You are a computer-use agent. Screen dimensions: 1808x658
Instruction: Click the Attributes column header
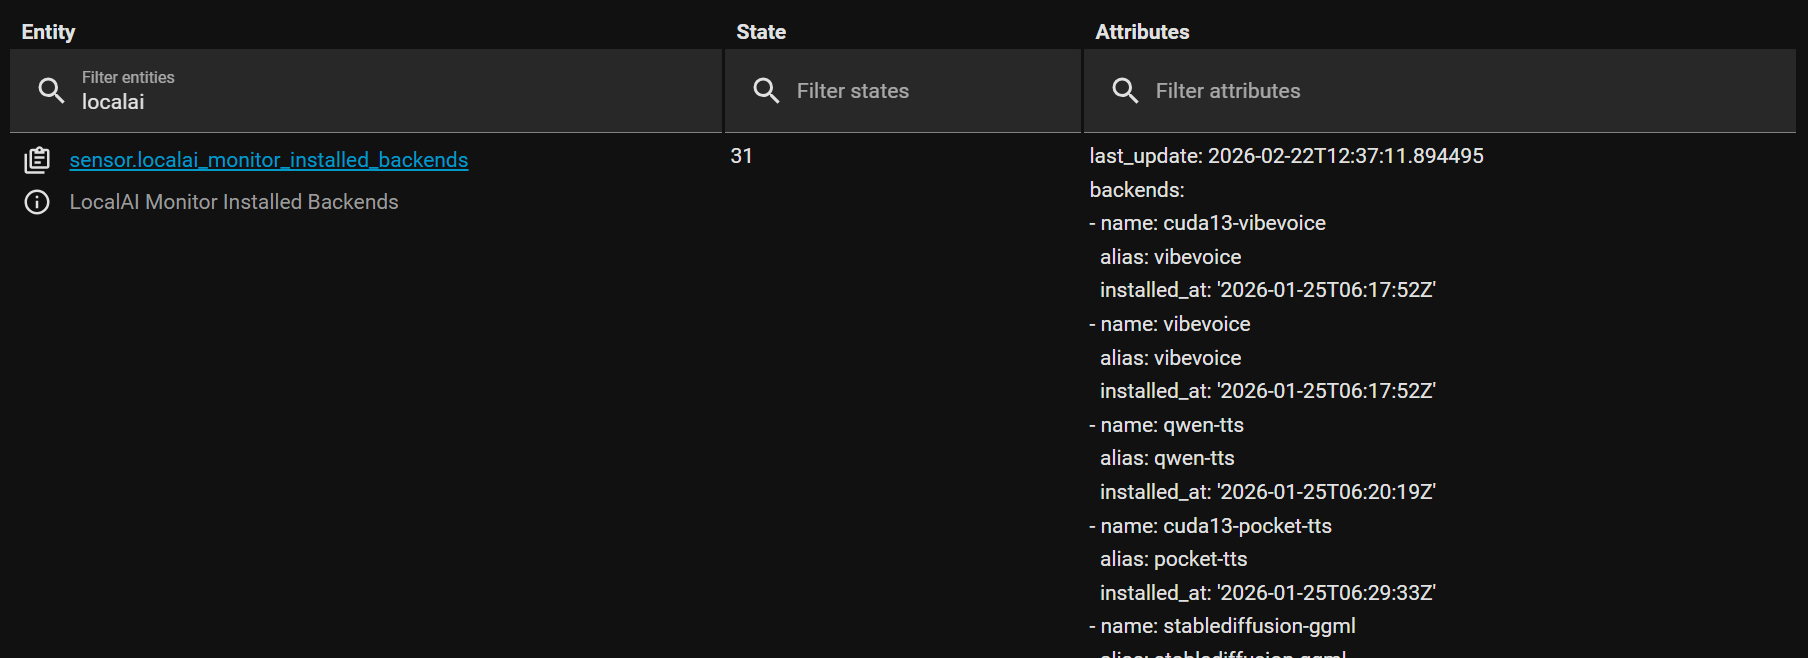(1142, 32)
